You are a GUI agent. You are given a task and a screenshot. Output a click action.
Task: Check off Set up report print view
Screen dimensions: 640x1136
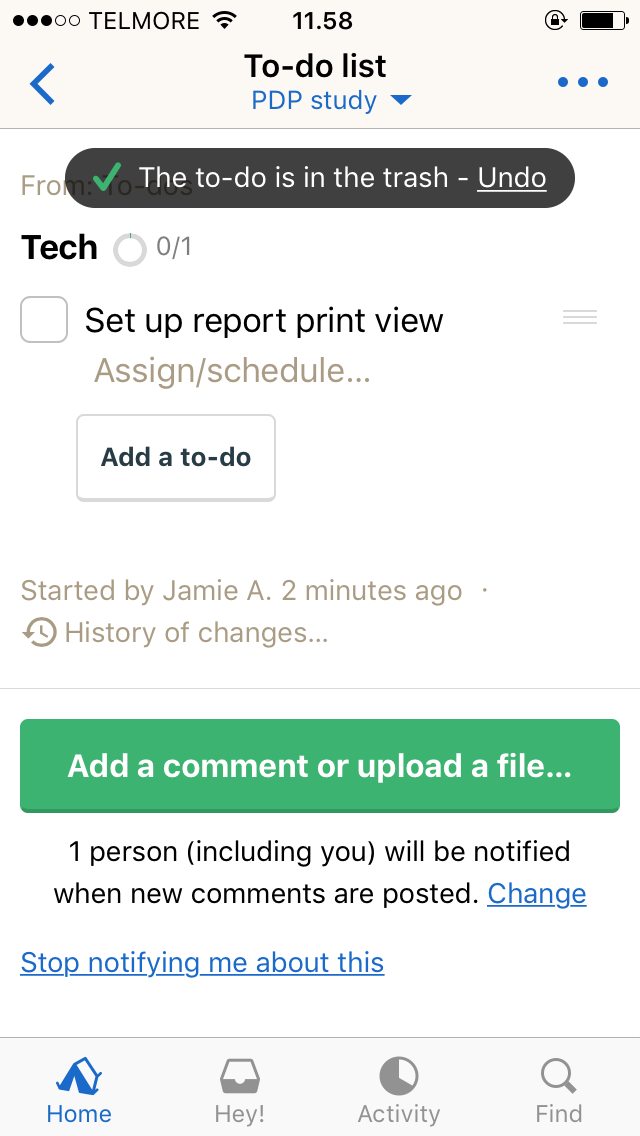(x=44, y=320)
